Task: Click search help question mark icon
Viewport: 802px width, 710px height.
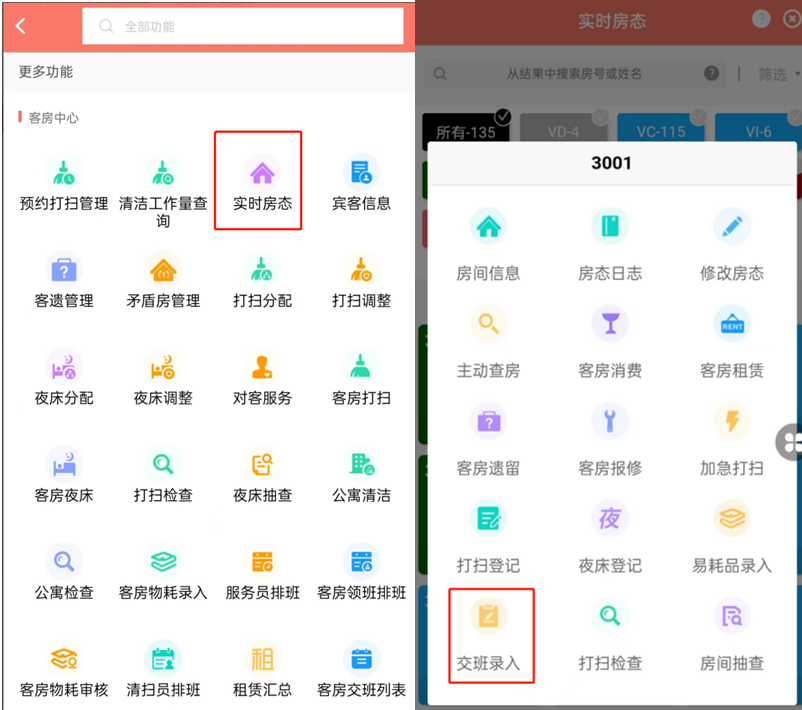Action: pyautogui.click(x=711, y=74)
